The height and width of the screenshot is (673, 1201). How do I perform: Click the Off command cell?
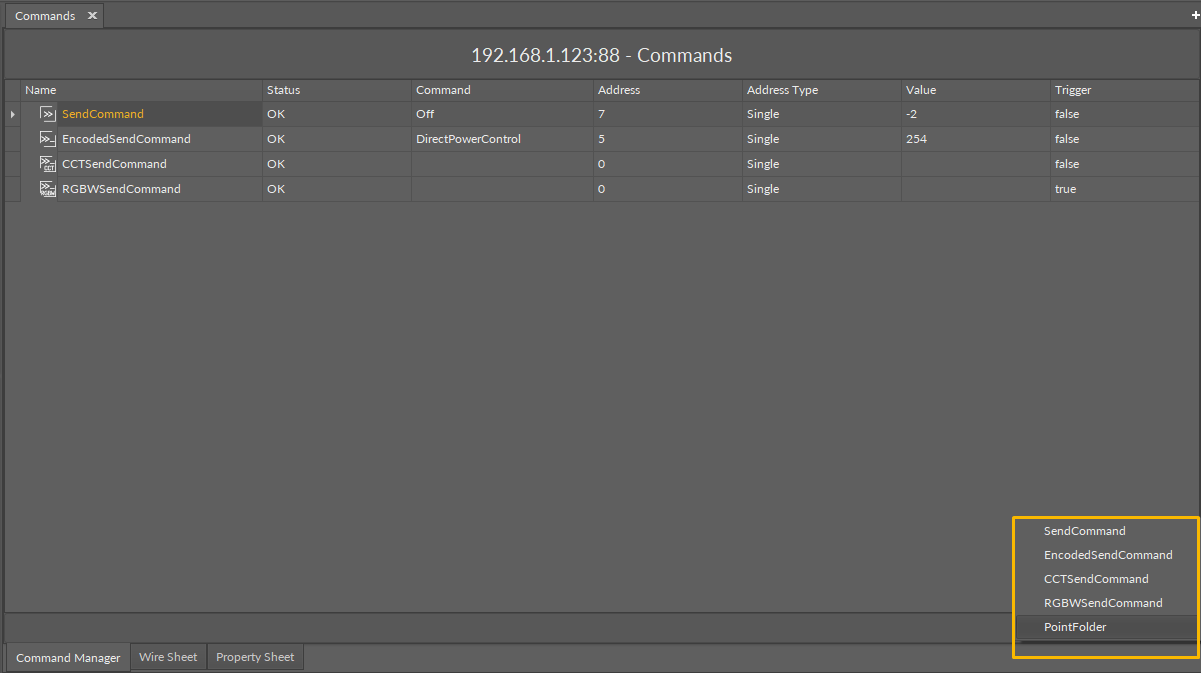(x=502, y=114)
